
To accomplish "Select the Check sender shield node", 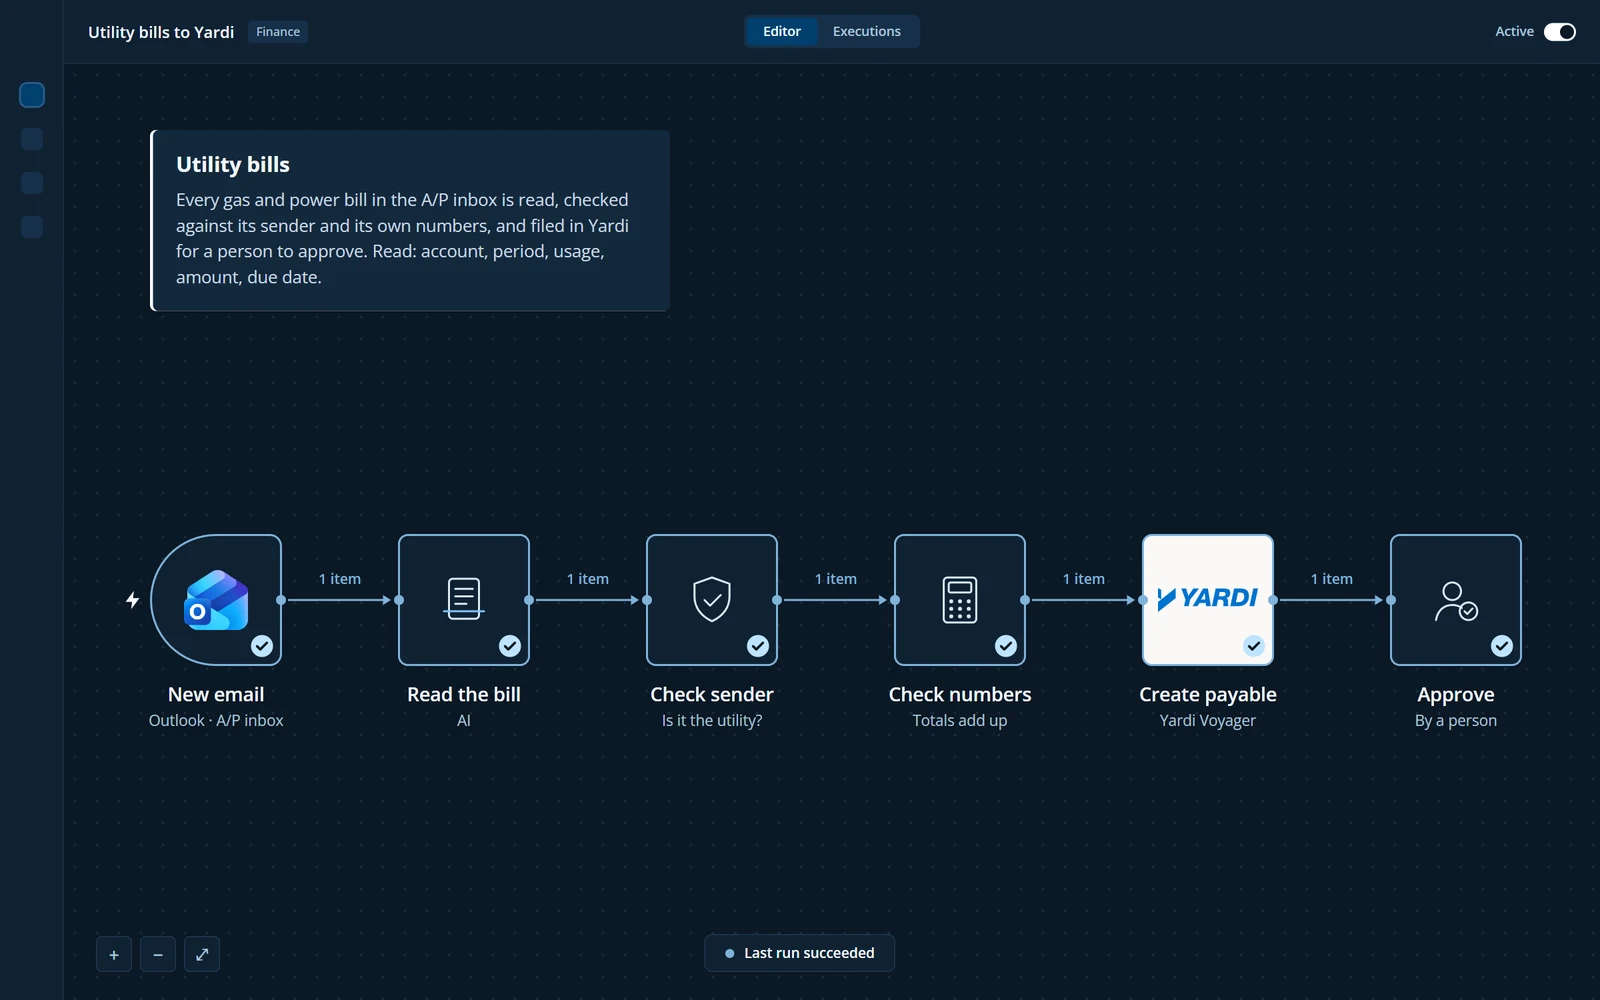I will [x=712, y=600].
